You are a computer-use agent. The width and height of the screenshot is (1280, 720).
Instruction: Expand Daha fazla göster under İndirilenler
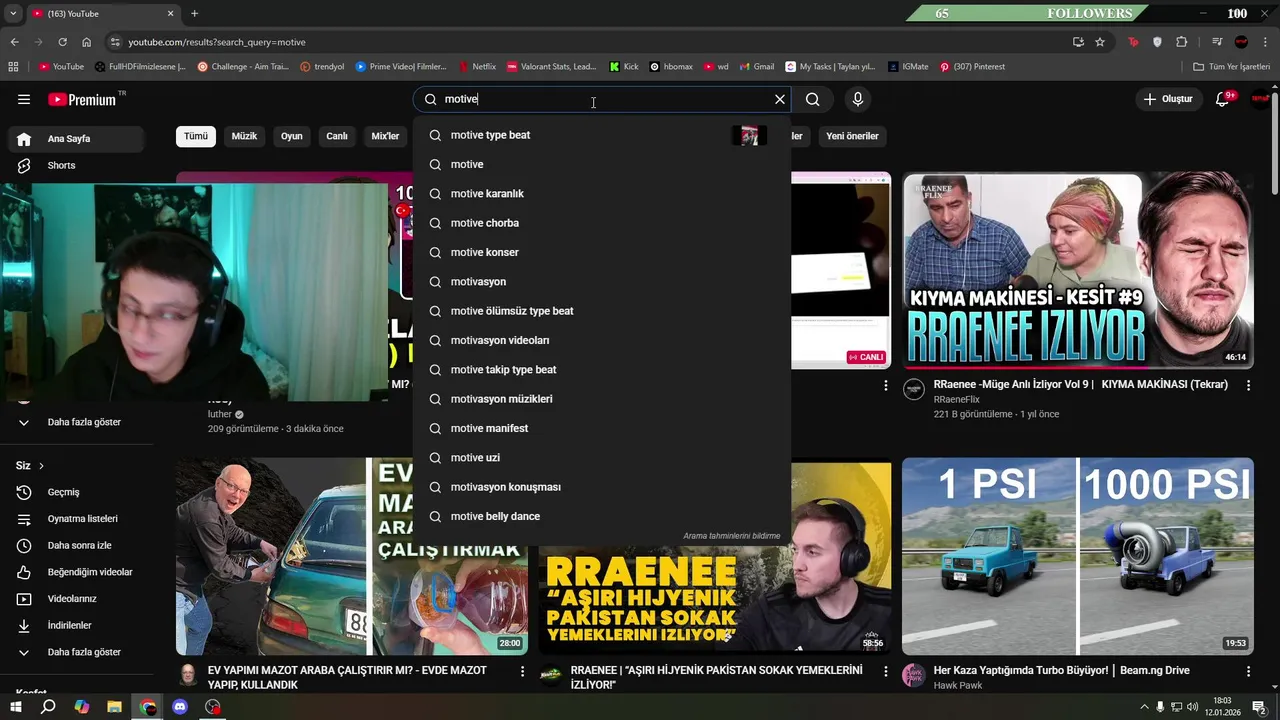coord(78,652)
